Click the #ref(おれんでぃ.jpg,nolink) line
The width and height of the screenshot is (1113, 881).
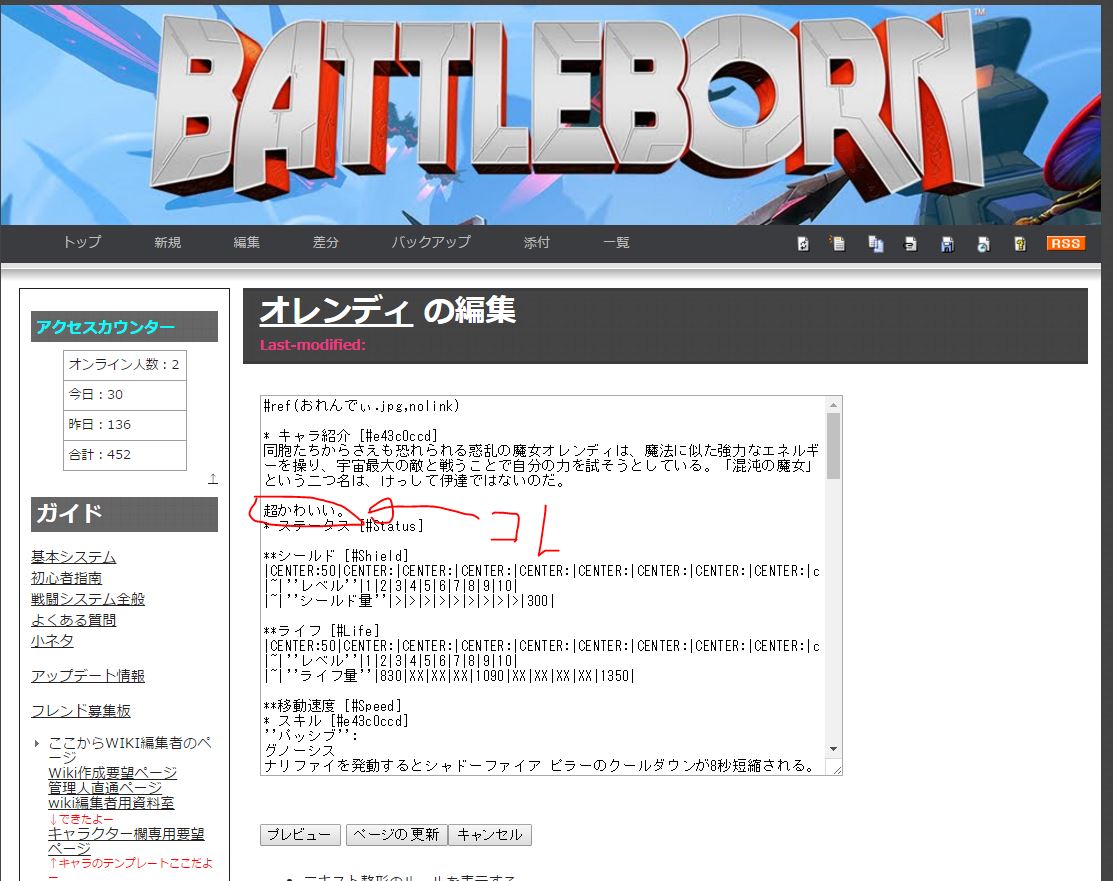(x=361, y=406)
